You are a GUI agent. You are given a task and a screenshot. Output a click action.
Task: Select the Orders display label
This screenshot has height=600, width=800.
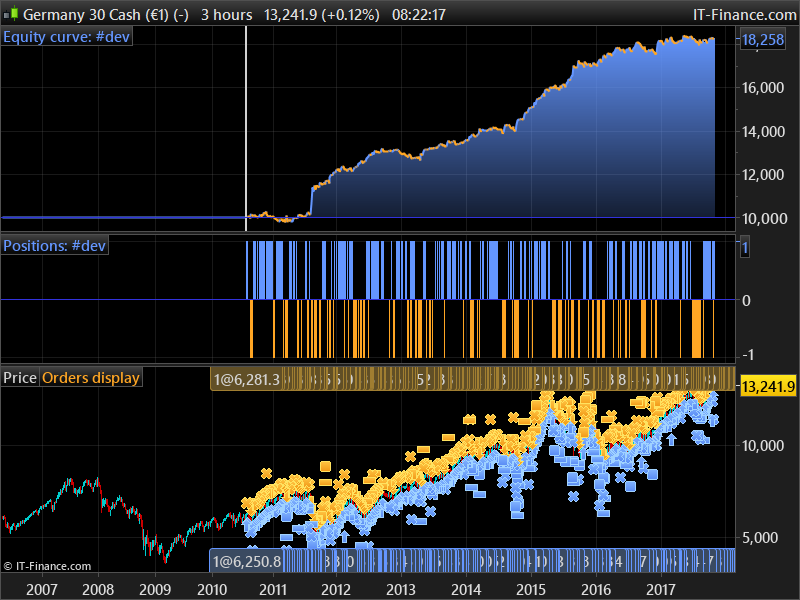tap(90, 377)
